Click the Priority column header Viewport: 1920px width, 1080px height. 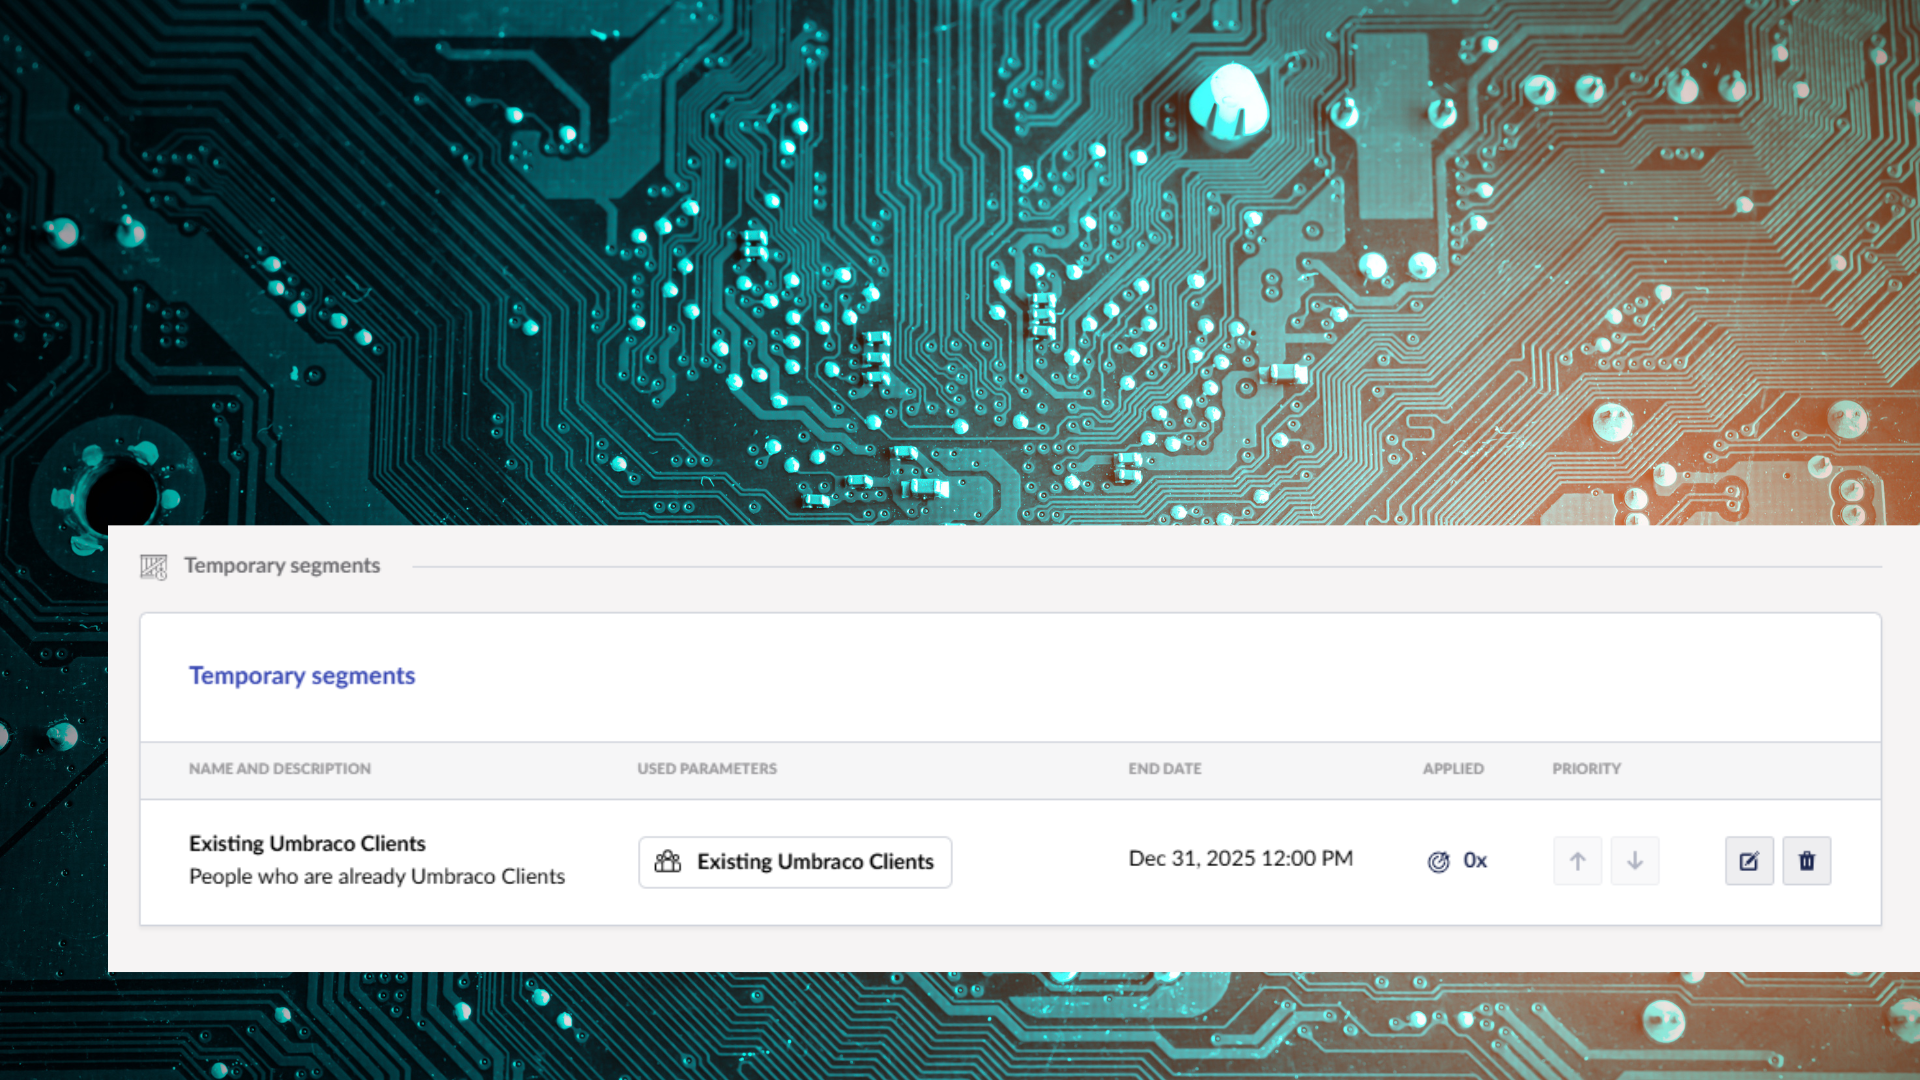tap(1586, 769)
